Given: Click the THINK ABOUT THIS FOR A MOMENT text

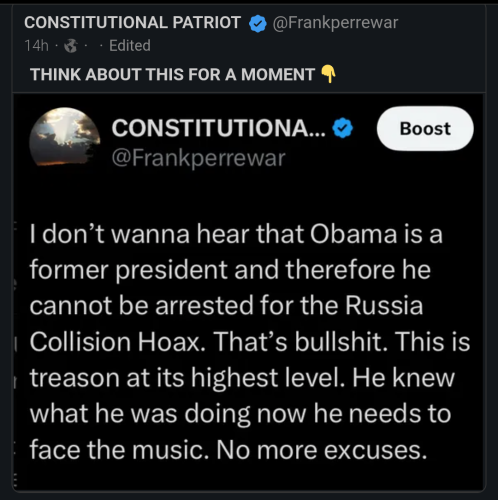Looking at the screenshot, I should pyautogui.click(x=172, y=74).
